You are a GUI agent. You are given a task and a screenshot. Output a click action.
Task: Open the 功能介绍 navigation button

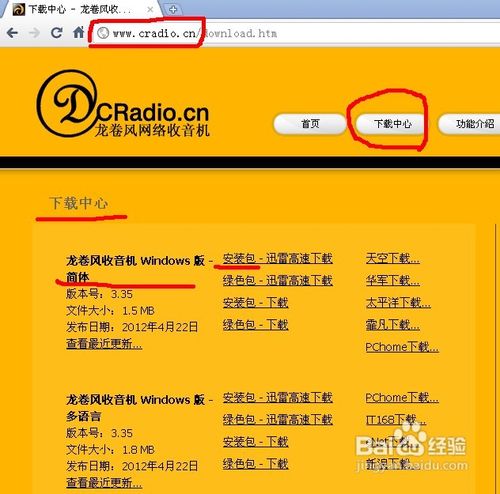(x=470, y=124)
